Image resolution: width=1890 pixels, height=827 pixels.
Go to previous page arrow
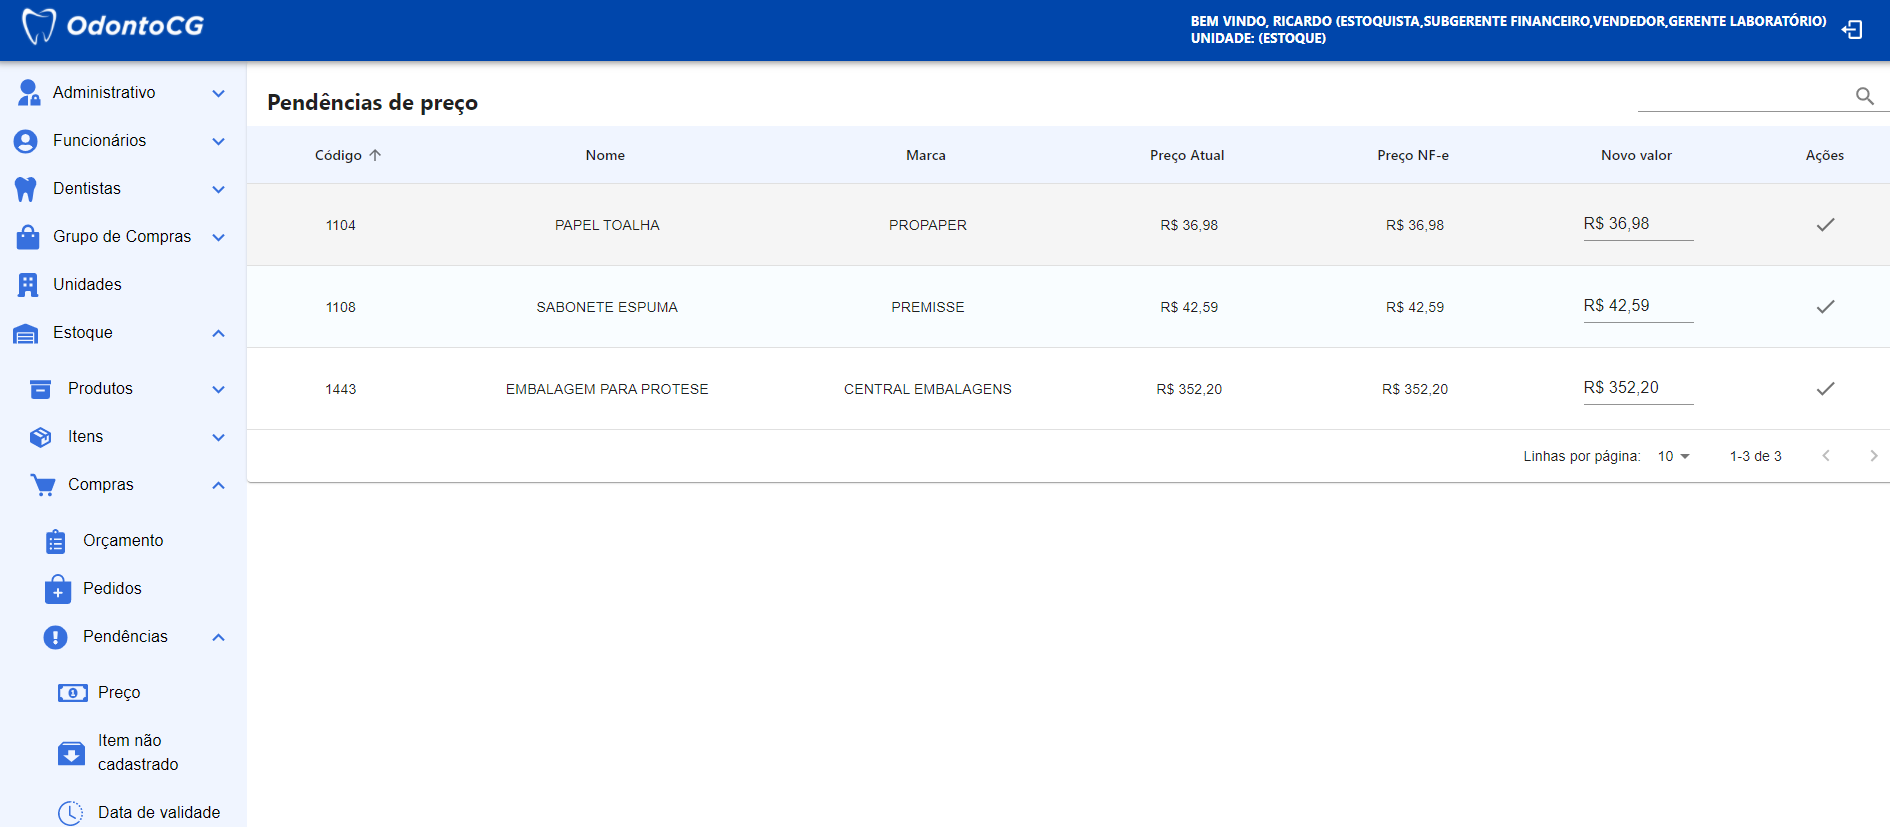[1826, 456]
